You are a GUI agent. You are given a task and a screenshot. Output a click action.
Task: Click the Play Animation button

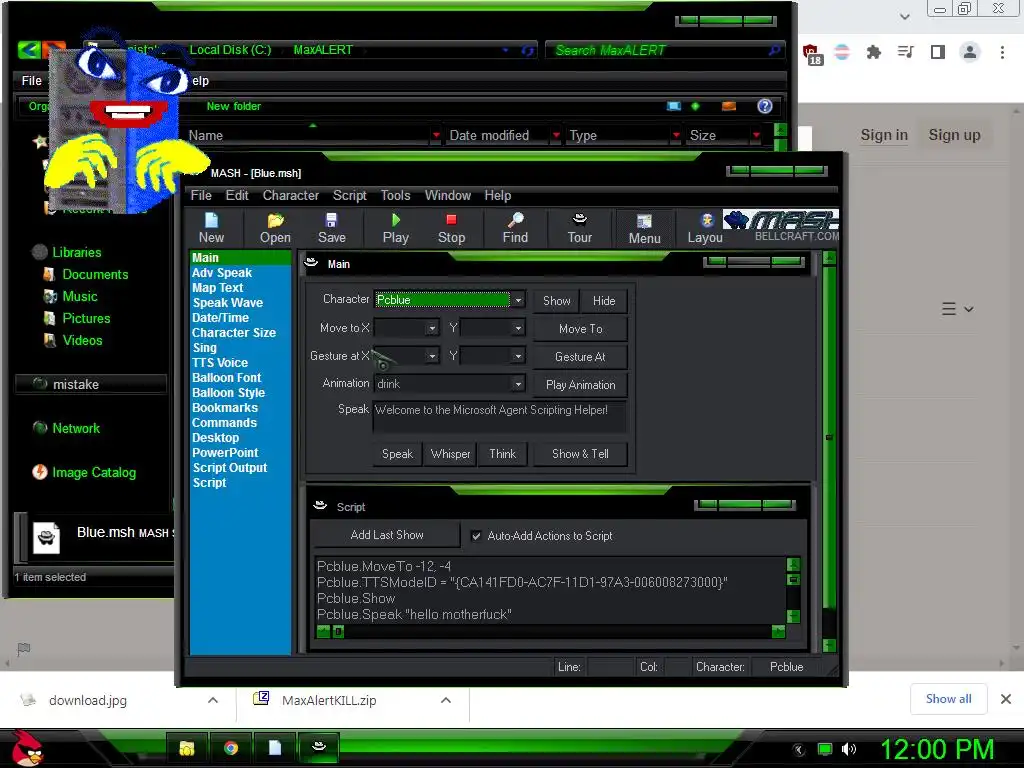581,385
